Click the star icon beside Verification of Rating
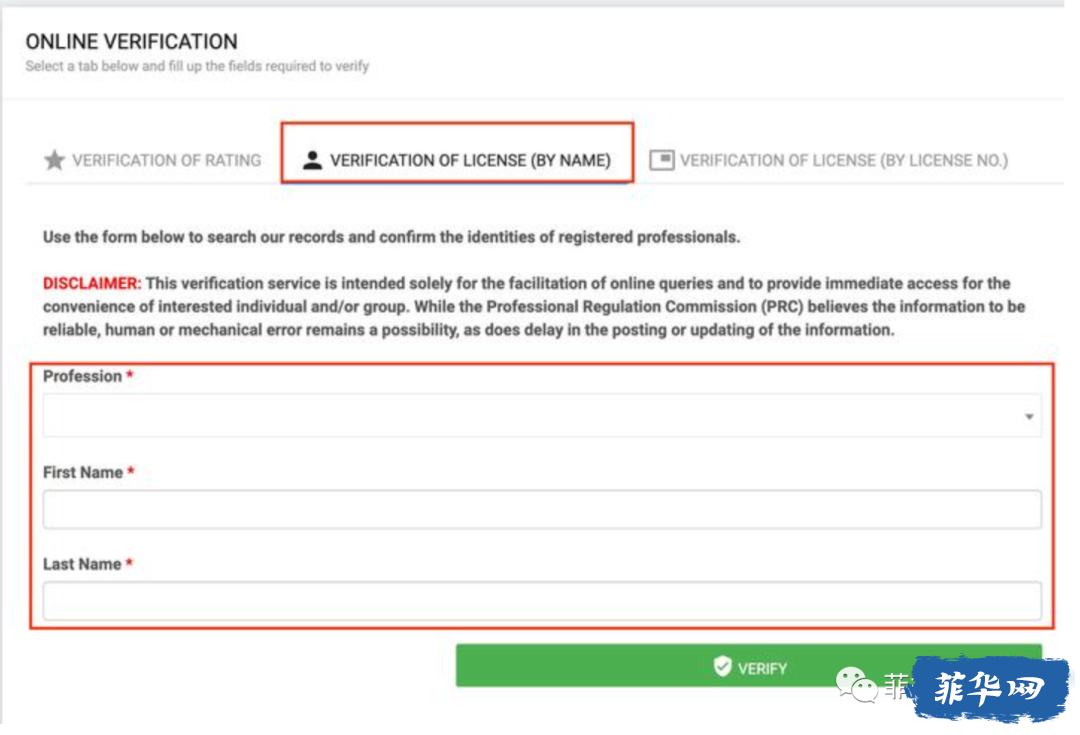1080x735 pixels. coord(54,160)
